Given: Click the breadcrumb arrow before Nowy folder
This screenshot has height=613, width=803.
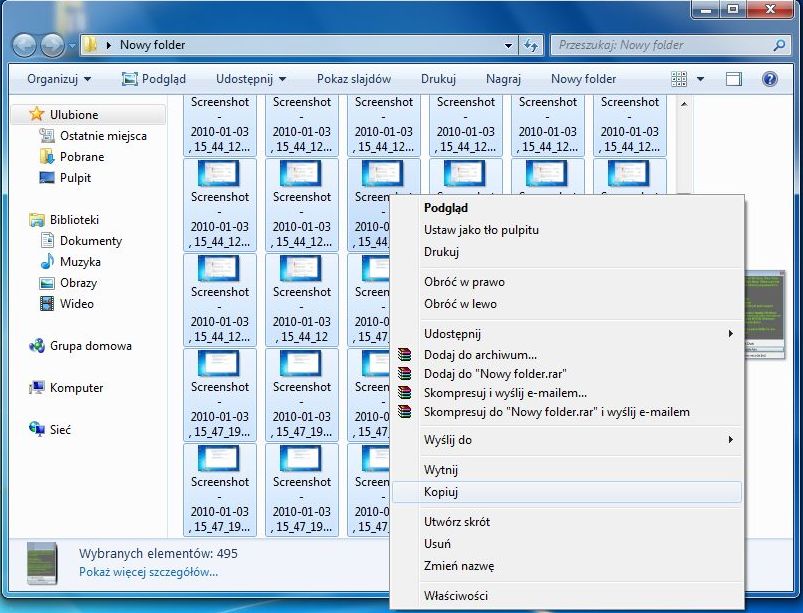Looking at the screenshot, I should click(x=109, y=45).
